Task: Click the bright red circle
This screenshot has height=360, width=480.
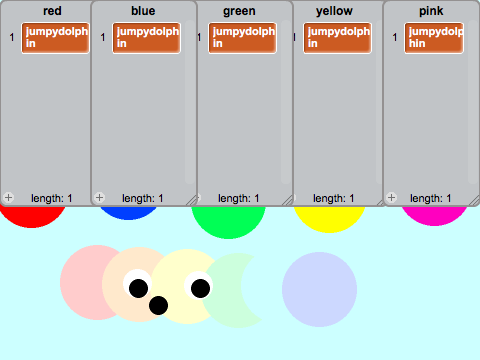Action: 32,217
